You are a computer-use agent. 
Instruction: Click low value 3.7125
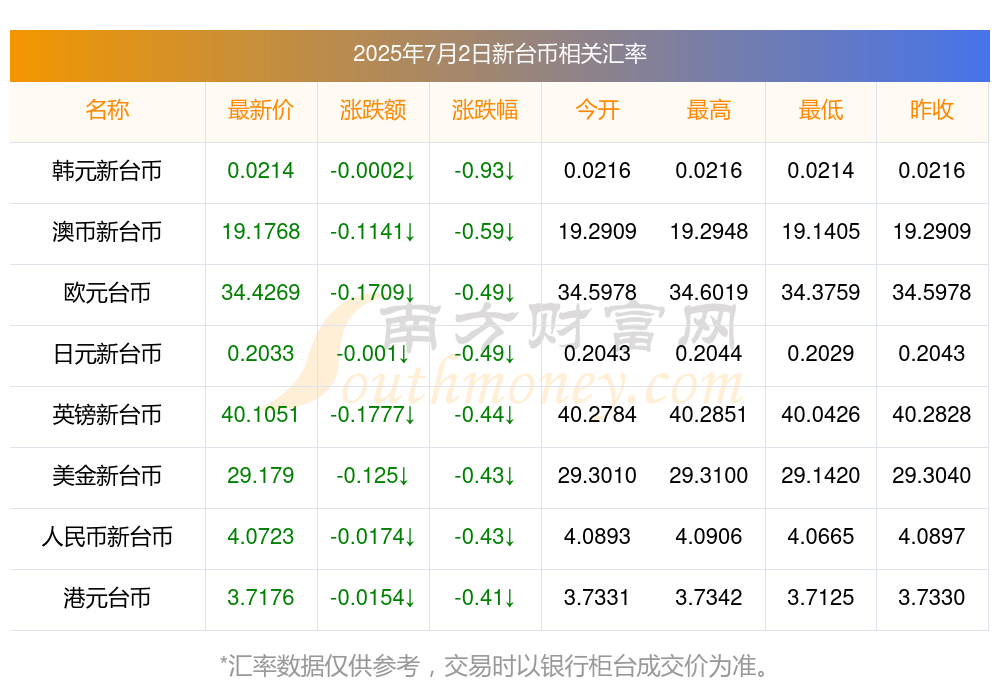[x=821, y=598]
